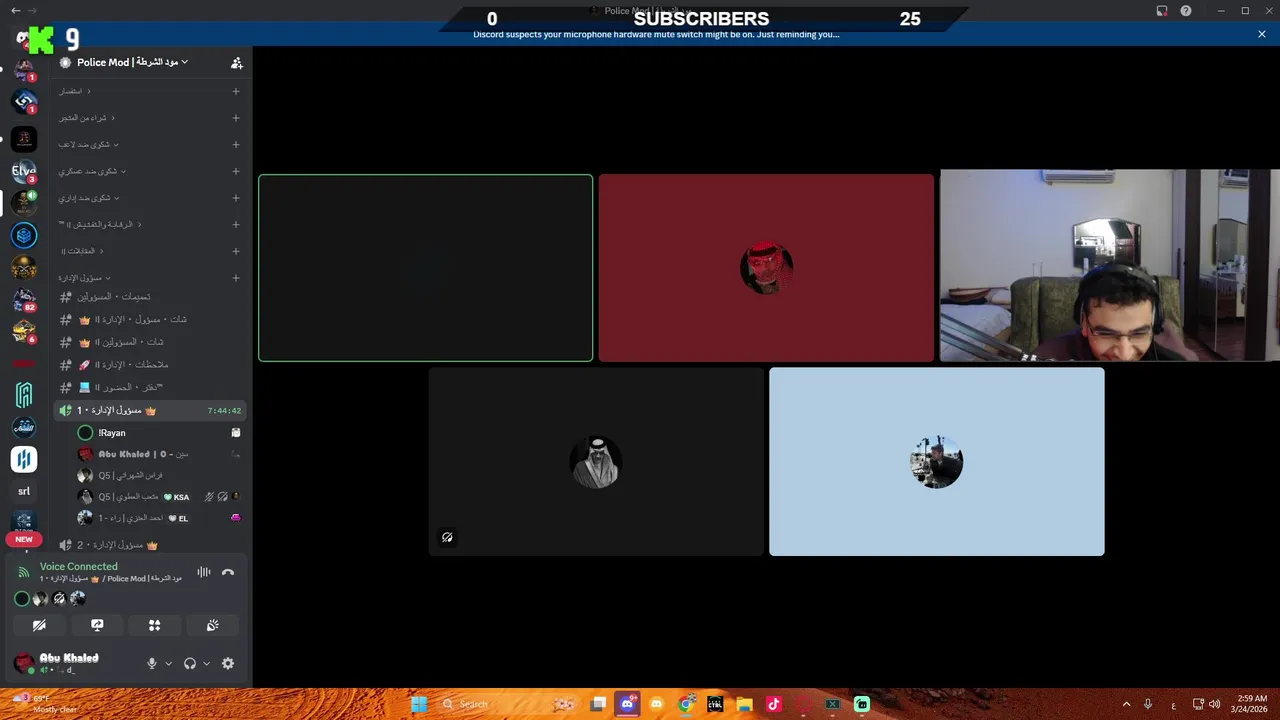Toggle noise suppression waveform icon
This screenshot has height=720, width=1280.
click(204, 572)
